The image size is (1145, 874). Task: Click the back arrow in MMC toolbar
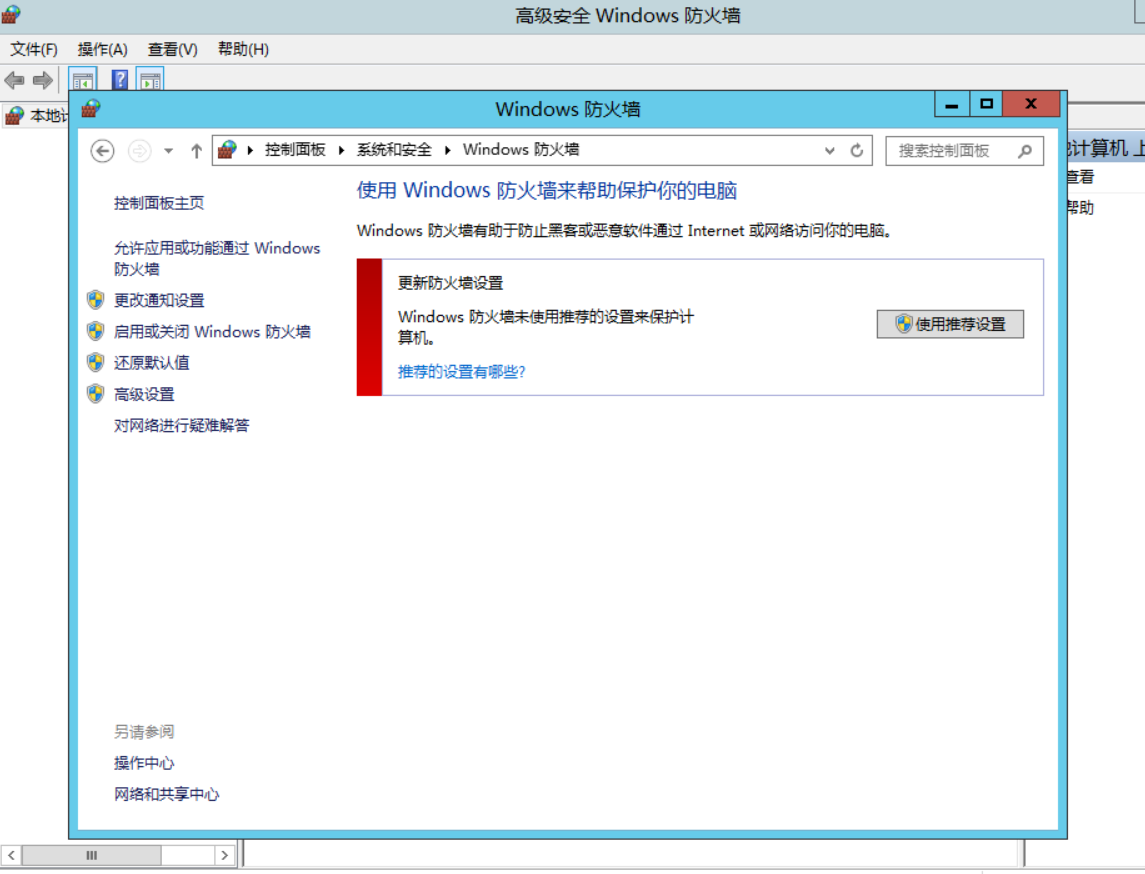coord(15,80)
